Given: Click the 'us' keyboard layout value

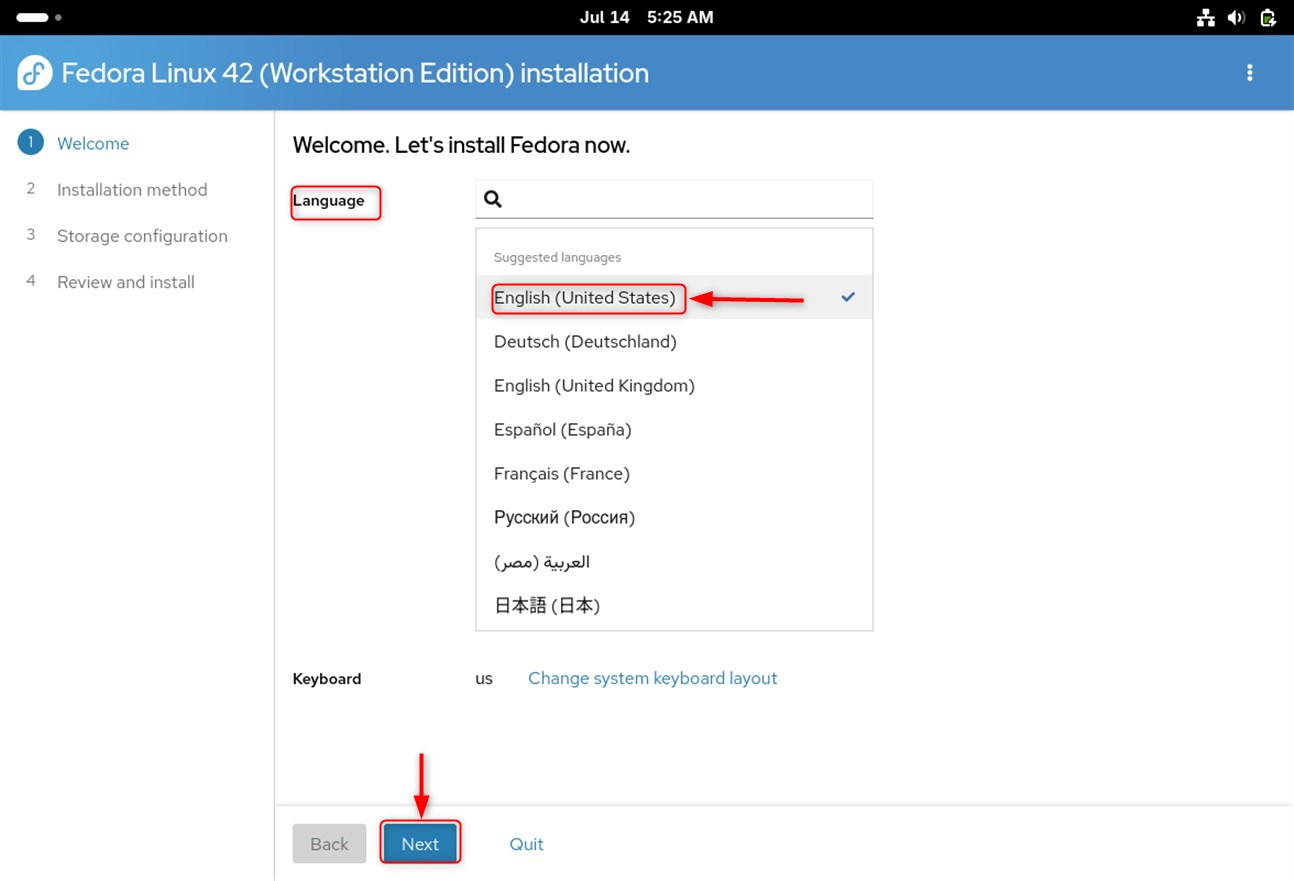Looking at the screenshot, I should (x=484, y=678).
